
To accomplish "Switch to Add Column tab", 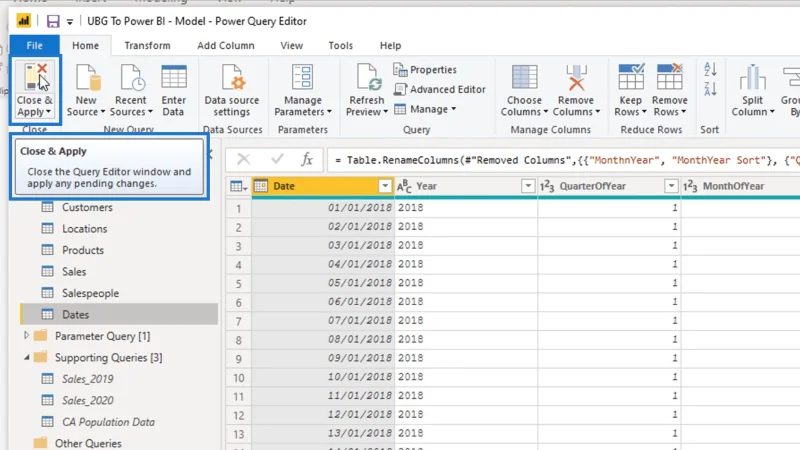I will coord(226,45).
